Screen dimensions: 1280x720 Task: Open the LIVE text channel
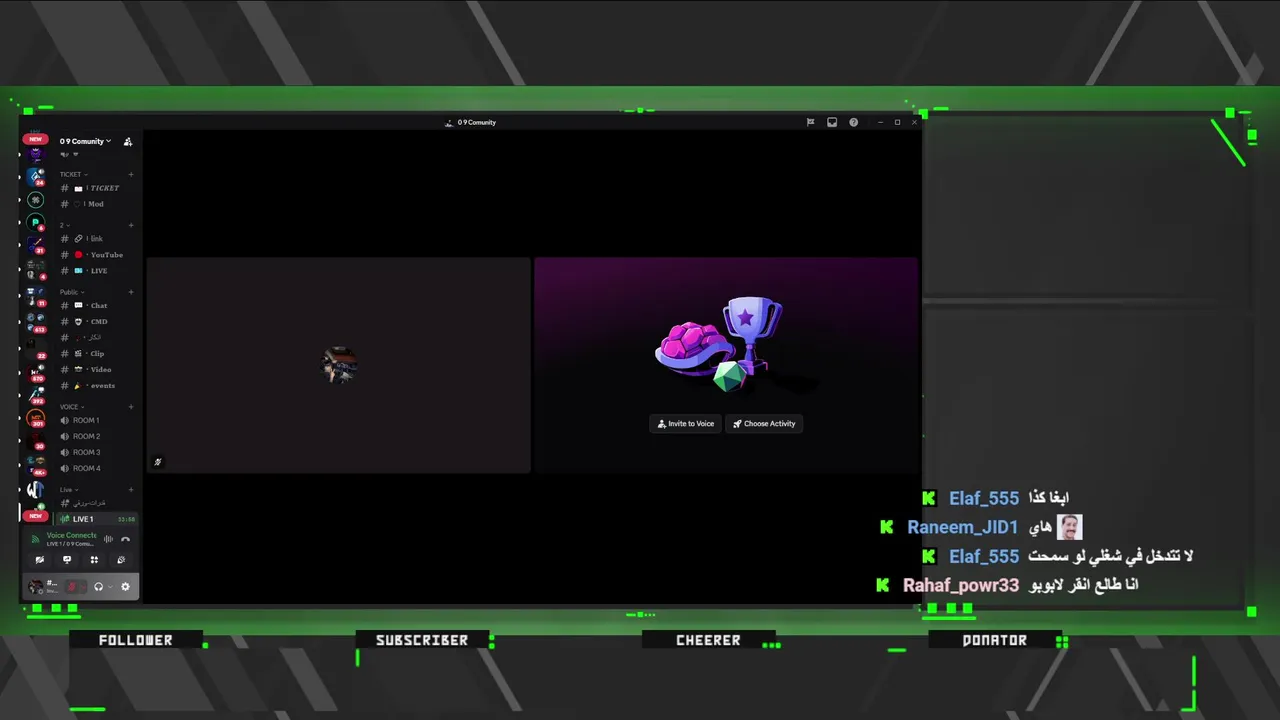97,271
